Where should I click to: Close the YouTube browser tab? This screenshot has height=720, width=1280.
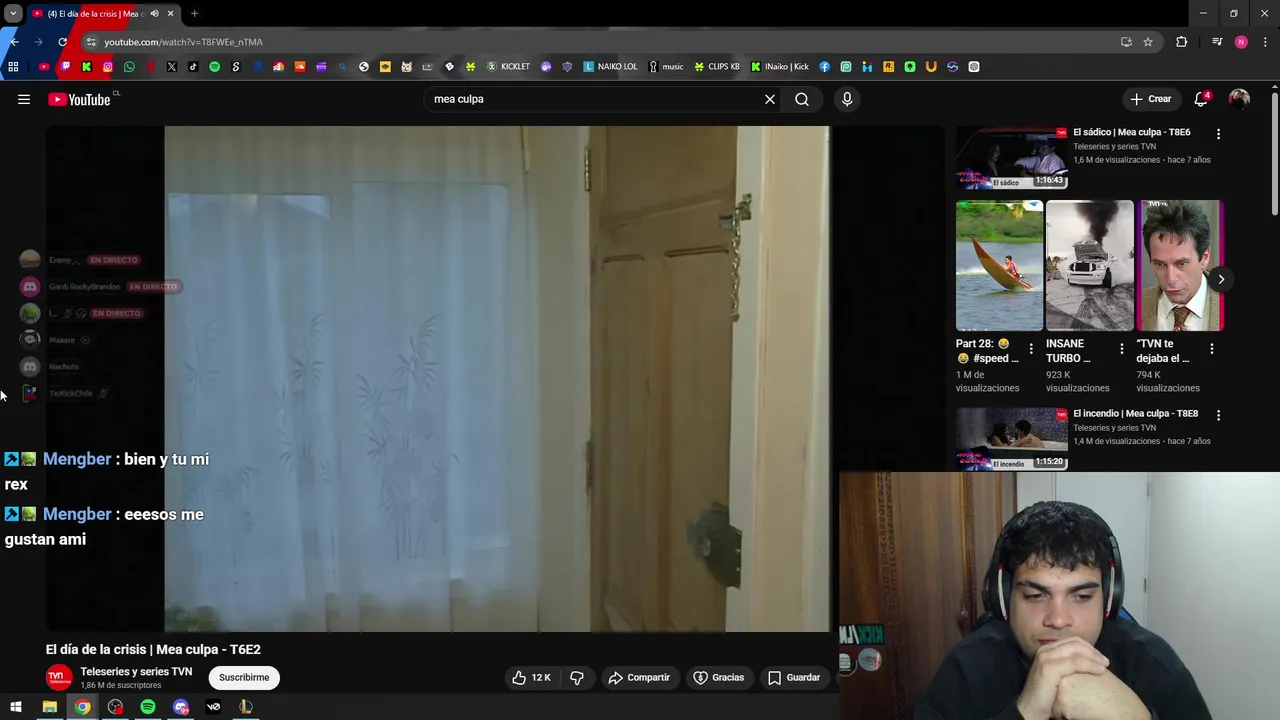click(x=170, y=14)
